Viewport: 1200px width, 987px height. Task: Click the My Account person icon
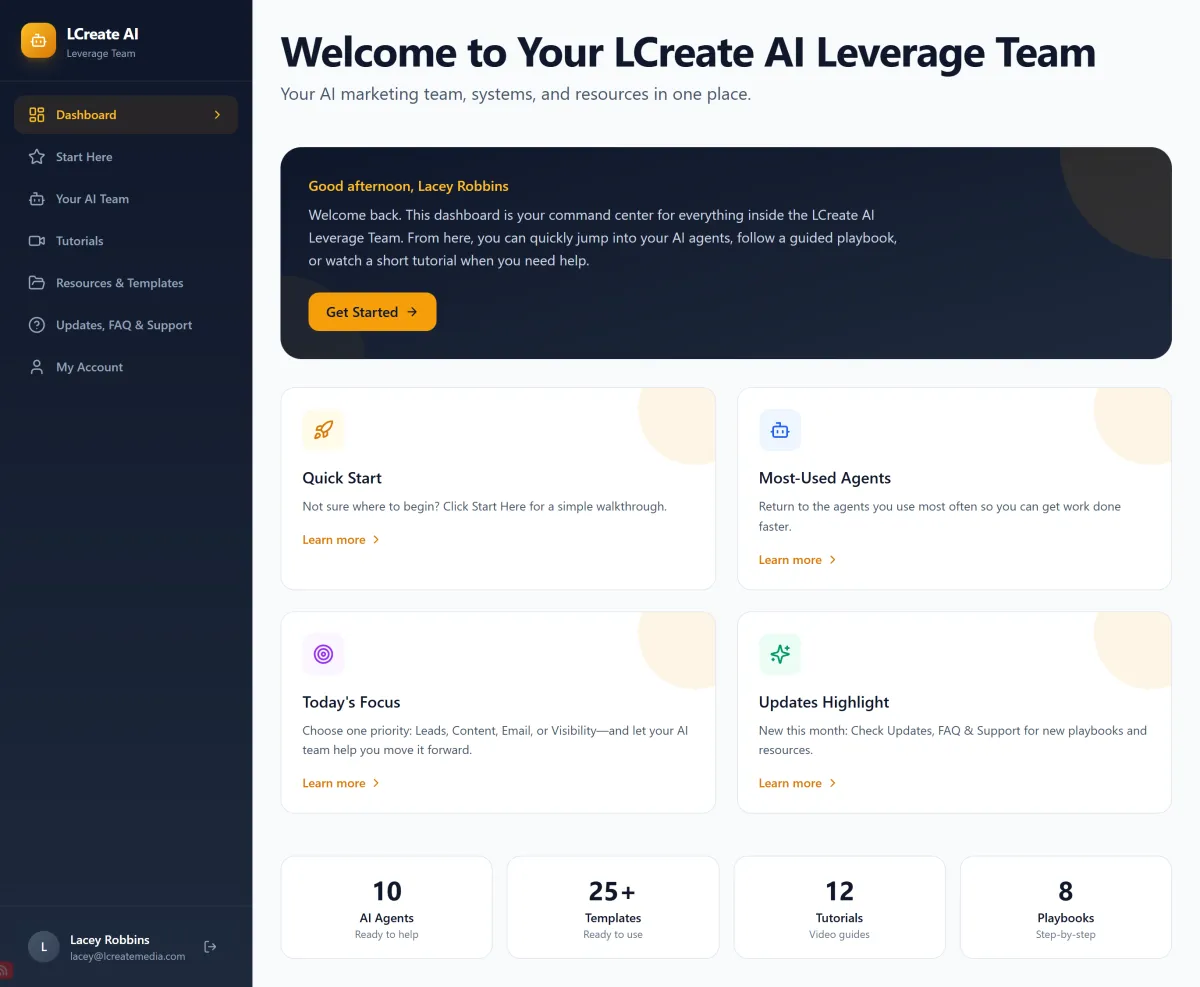37,367
